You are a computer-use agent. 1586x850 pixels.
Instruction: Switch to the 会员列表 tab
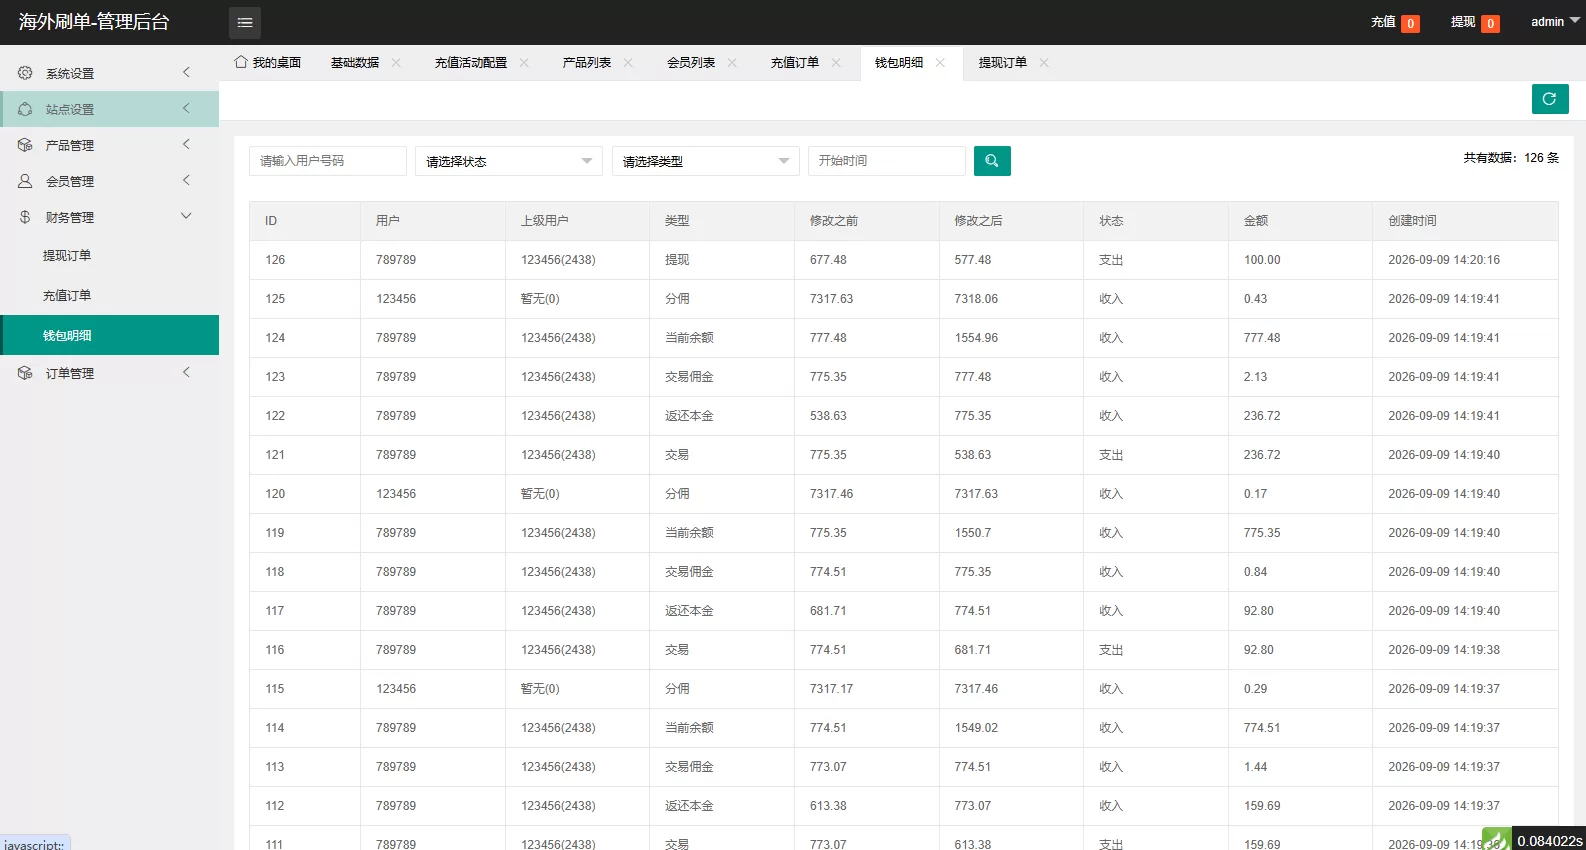691,62
